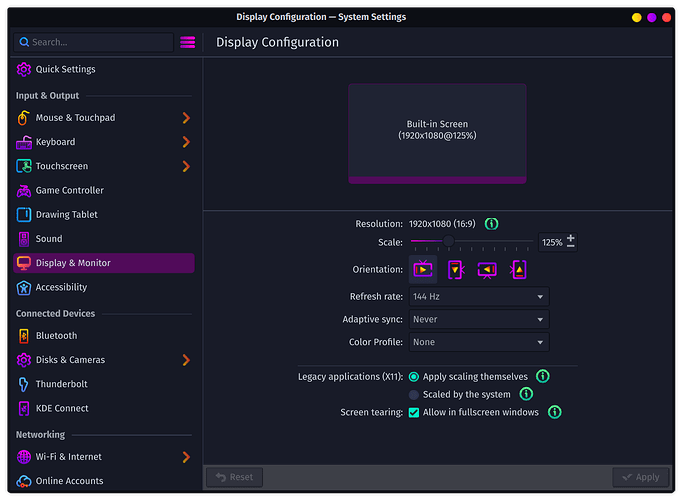Image resolution: width=682 pixels, height=500 pixels.
Task: Click the Game Controller icon
Action: (x=23, y=190)
